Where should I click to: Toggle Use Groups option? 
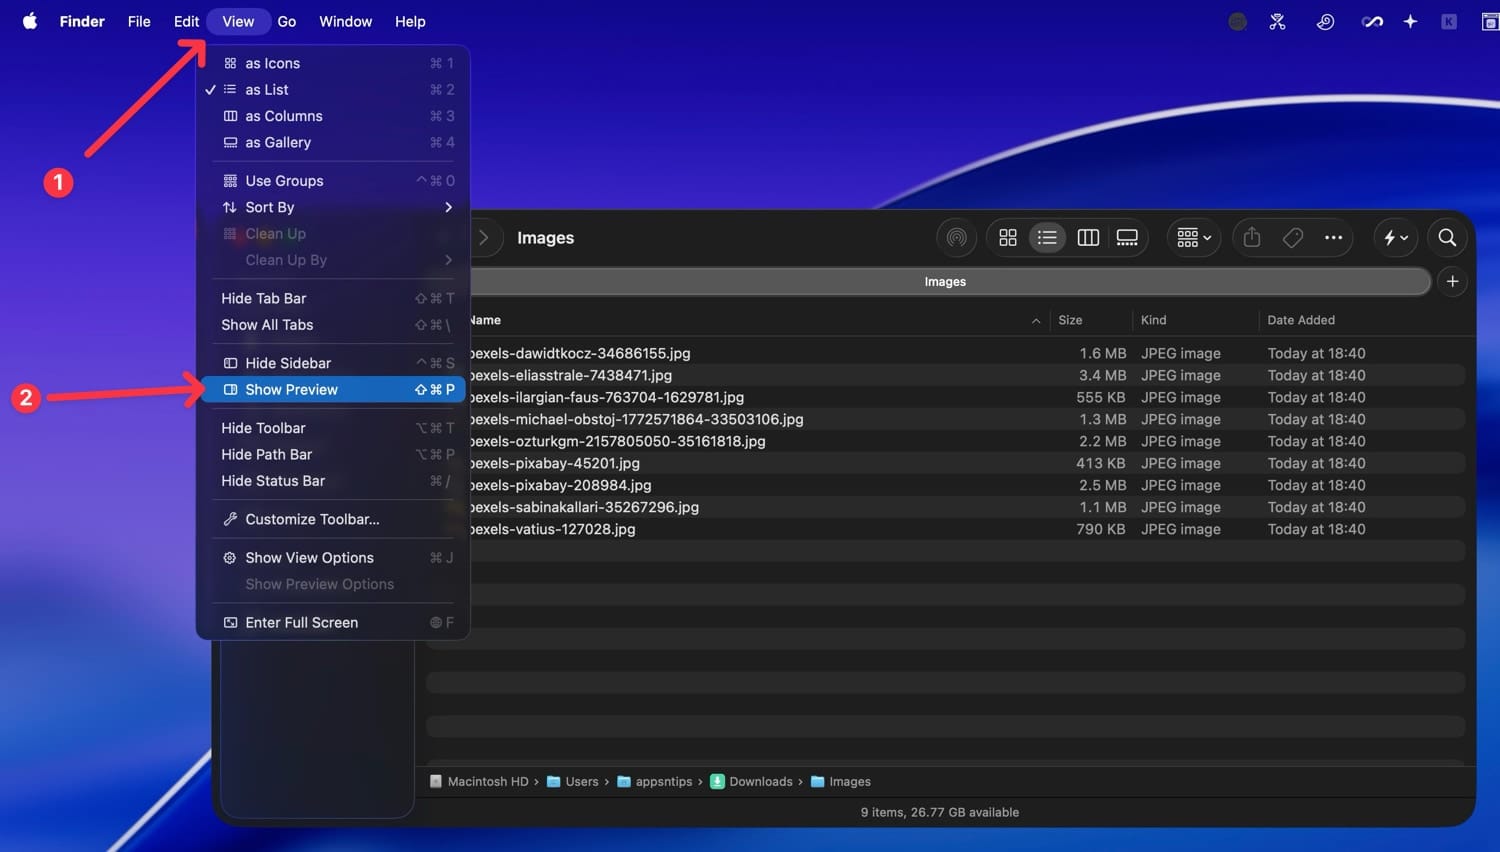(x=334, y=181)
